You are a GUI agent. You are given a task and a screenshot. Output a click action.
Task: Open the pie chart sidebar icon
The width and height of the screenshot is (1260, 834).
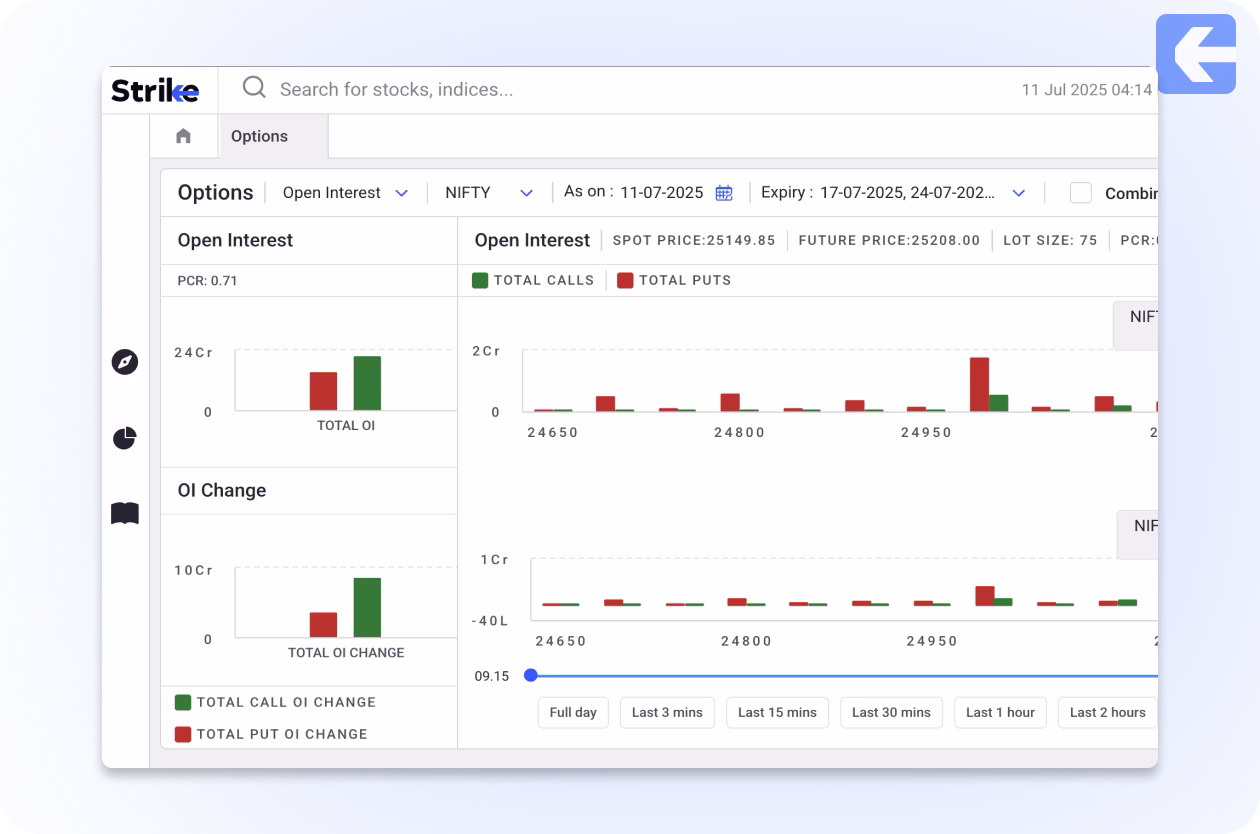(x=125, y=438)
